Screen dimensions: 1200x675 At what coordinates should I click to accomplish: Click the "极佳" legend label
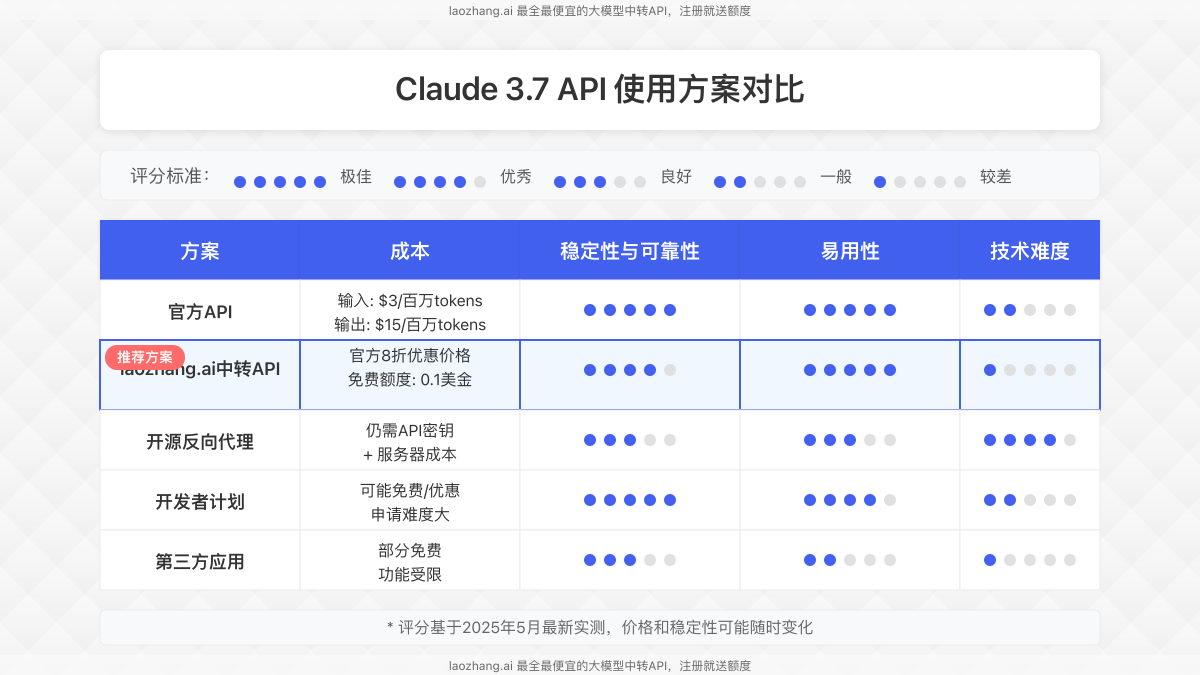(356, 177)
